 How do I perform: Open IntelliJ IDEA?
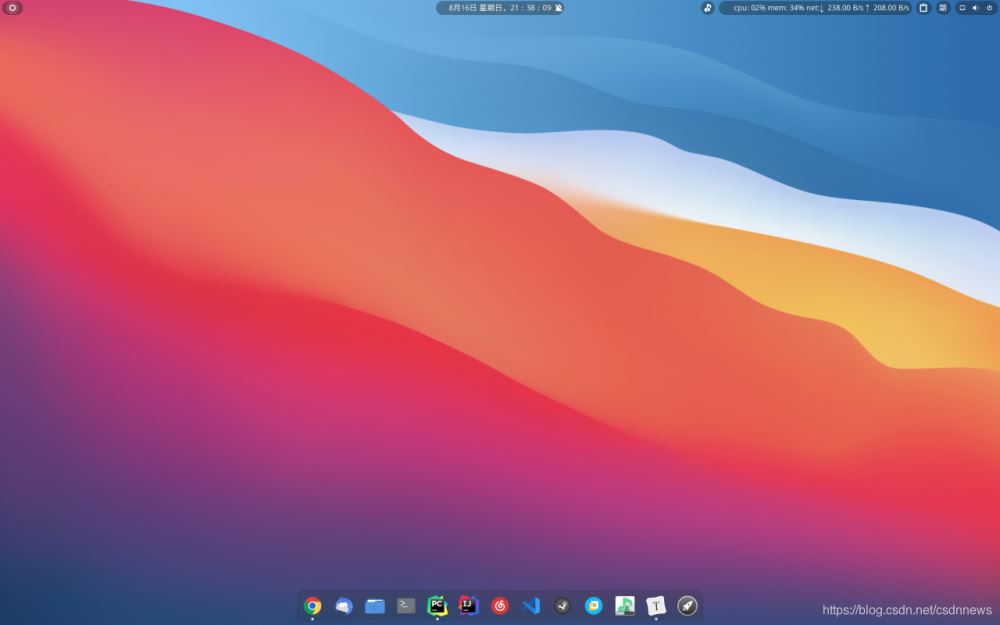[467, 605]
